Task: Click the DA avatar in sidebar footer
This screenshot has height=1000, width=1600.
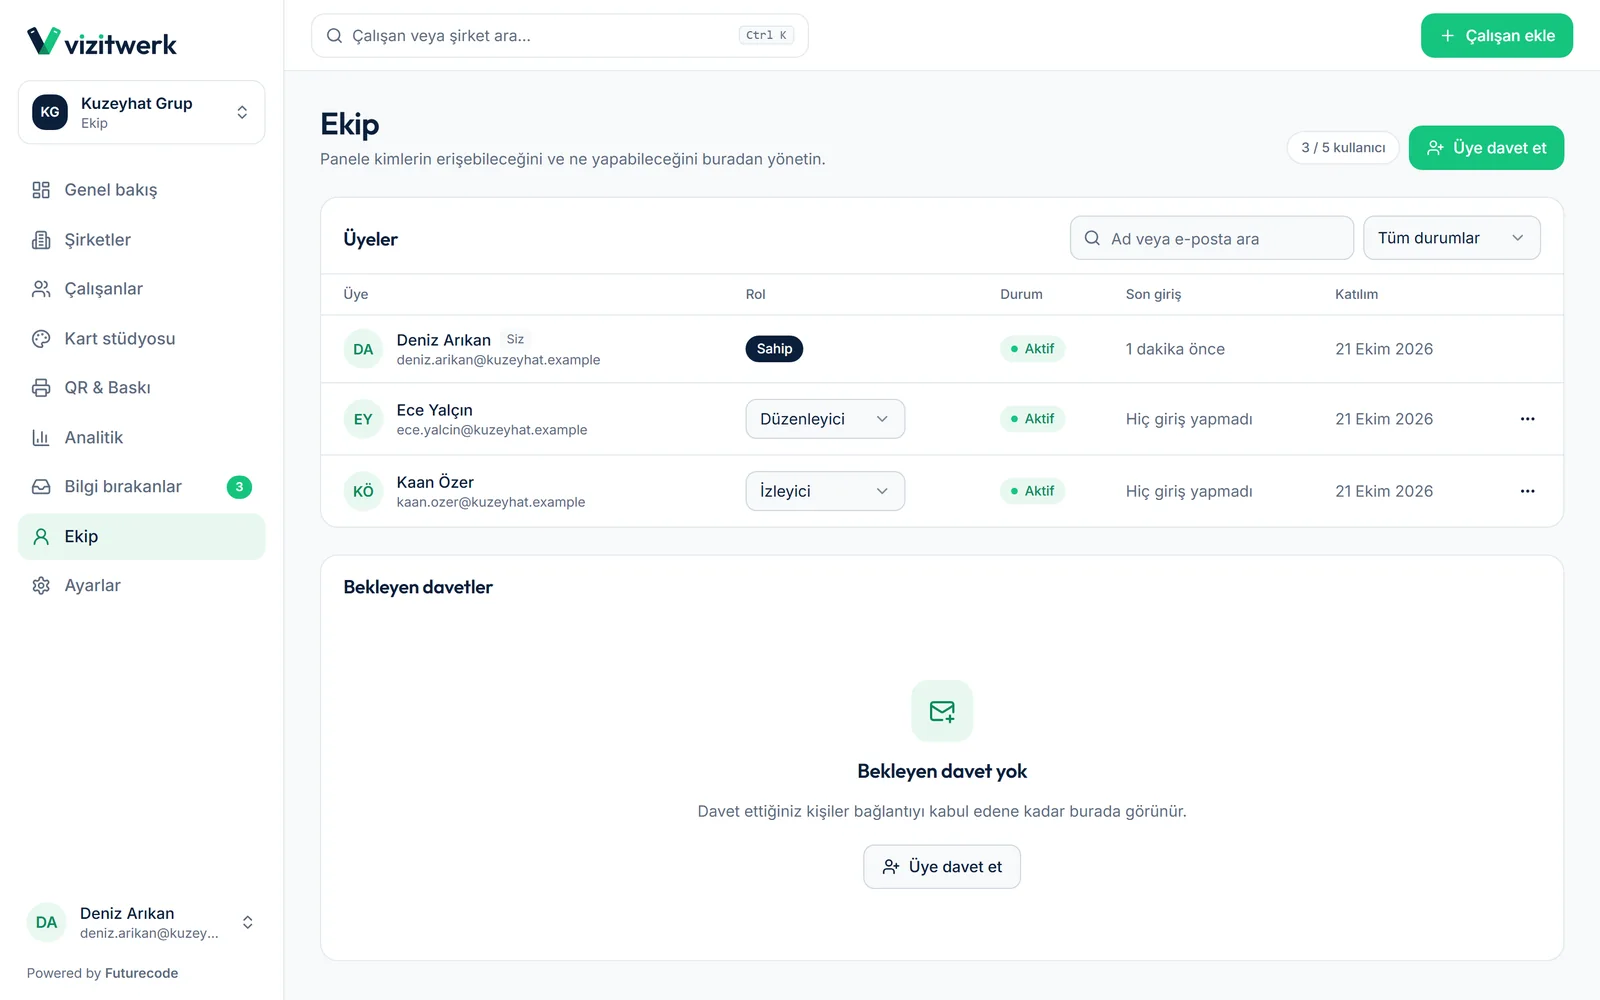Action: [x=46, y=922]
